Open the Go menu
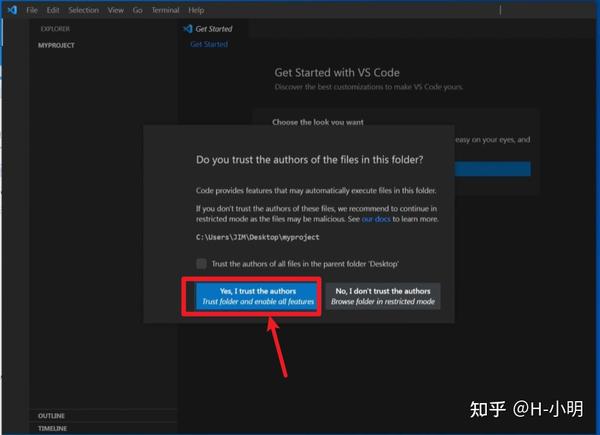Screen dimensions: 600x435 click(x=137, y=10)
